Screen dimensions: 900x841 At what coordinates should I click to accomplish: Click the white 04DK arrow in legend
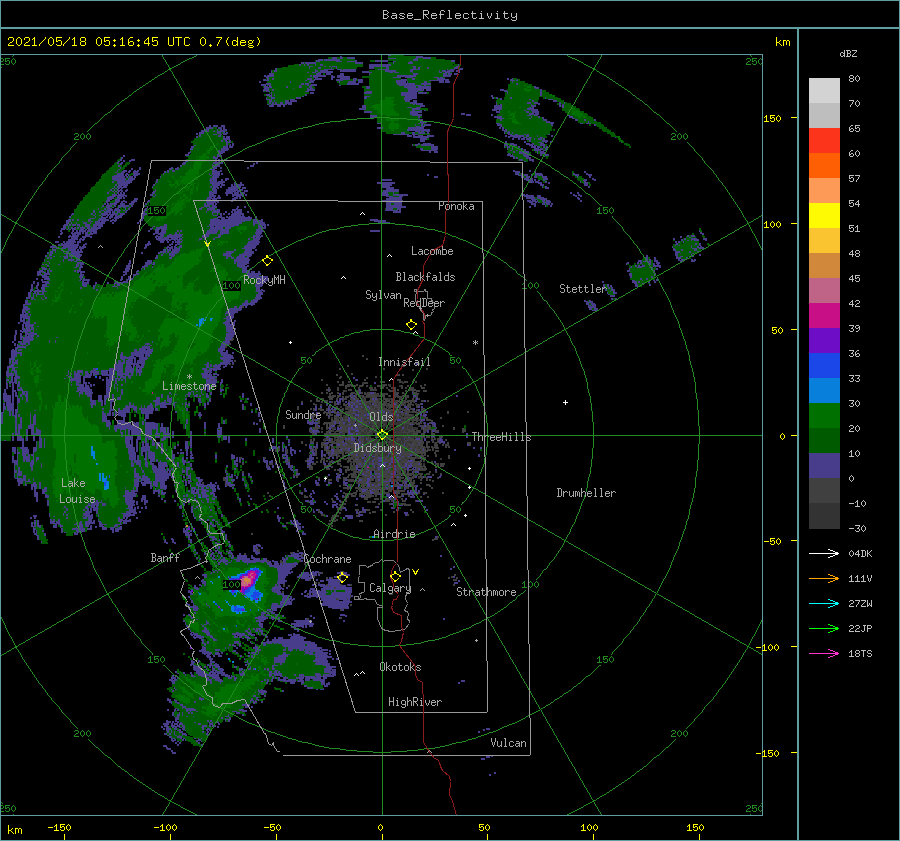(x=824, y=553)
